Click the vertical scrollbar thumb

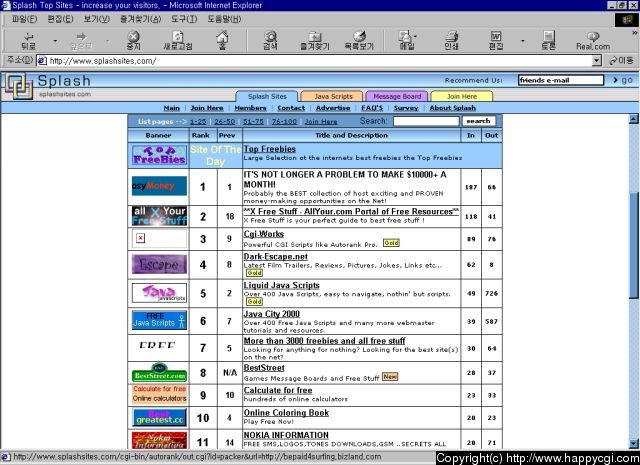(633, 245)
